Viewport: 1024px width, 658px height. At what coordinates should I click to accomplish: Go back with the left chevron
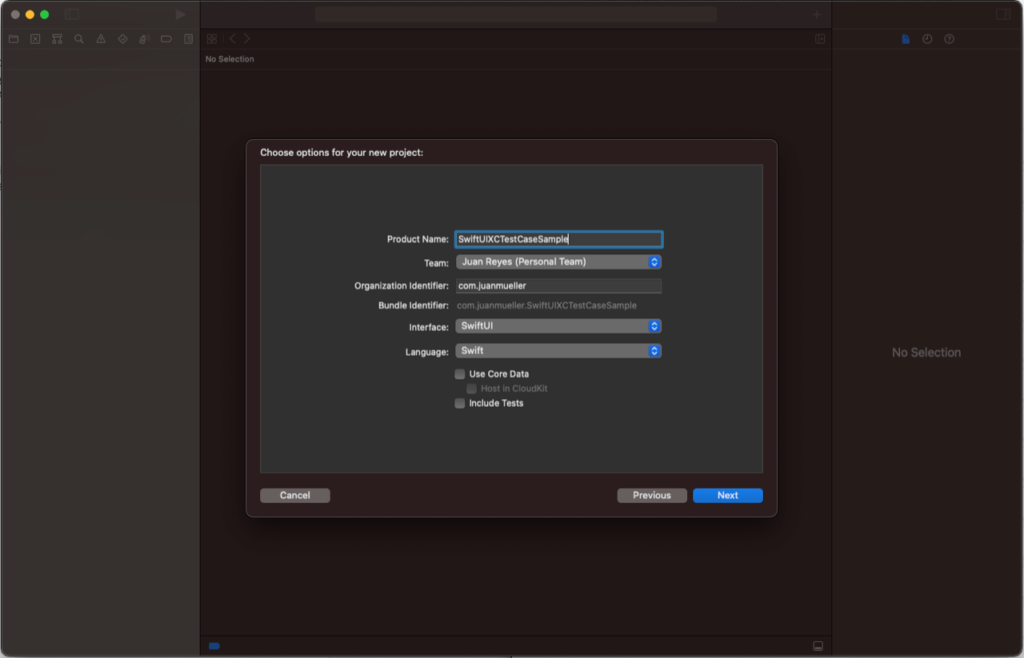click(232, 39)
